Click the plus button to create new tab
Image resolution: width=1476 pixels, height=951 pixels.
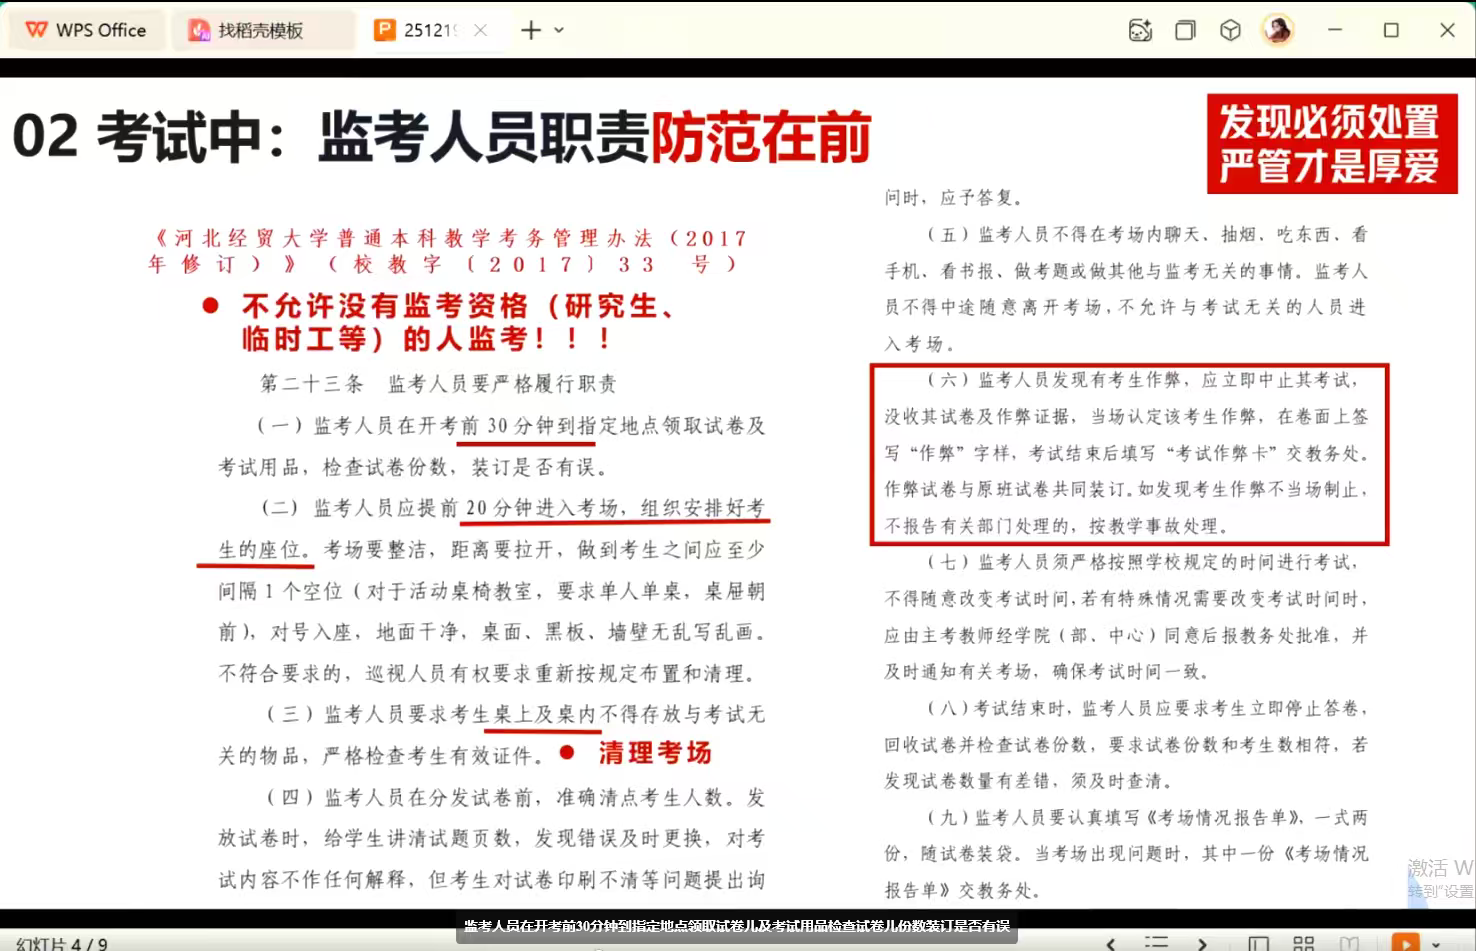pos(531,30)
